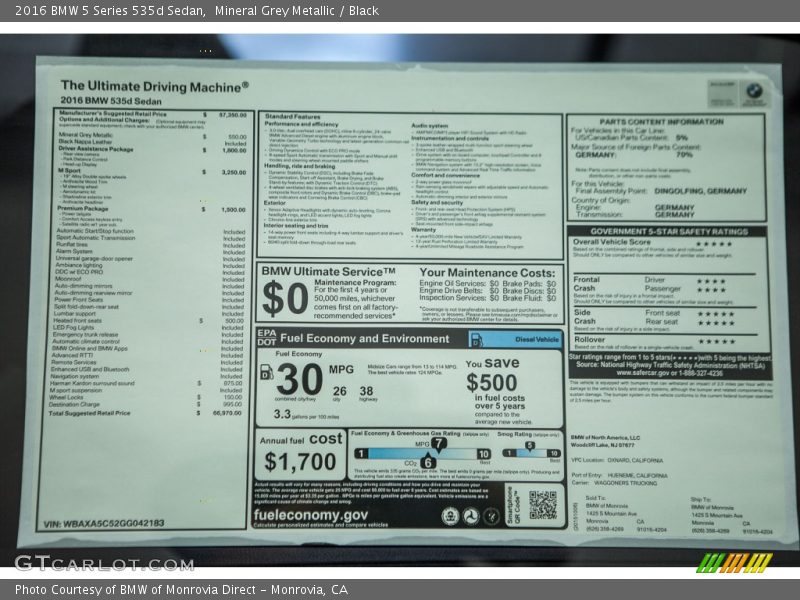Click the BMW Ultimate Service heading

(322, 272)
